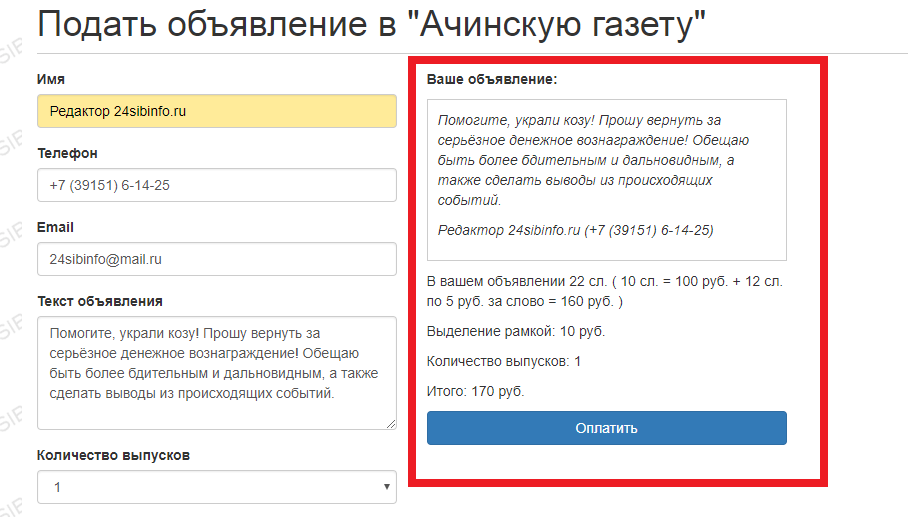Click the 'Итого: 170 руб.' text
Viewport: 908px width, 517px height.
tap(475, 391)
